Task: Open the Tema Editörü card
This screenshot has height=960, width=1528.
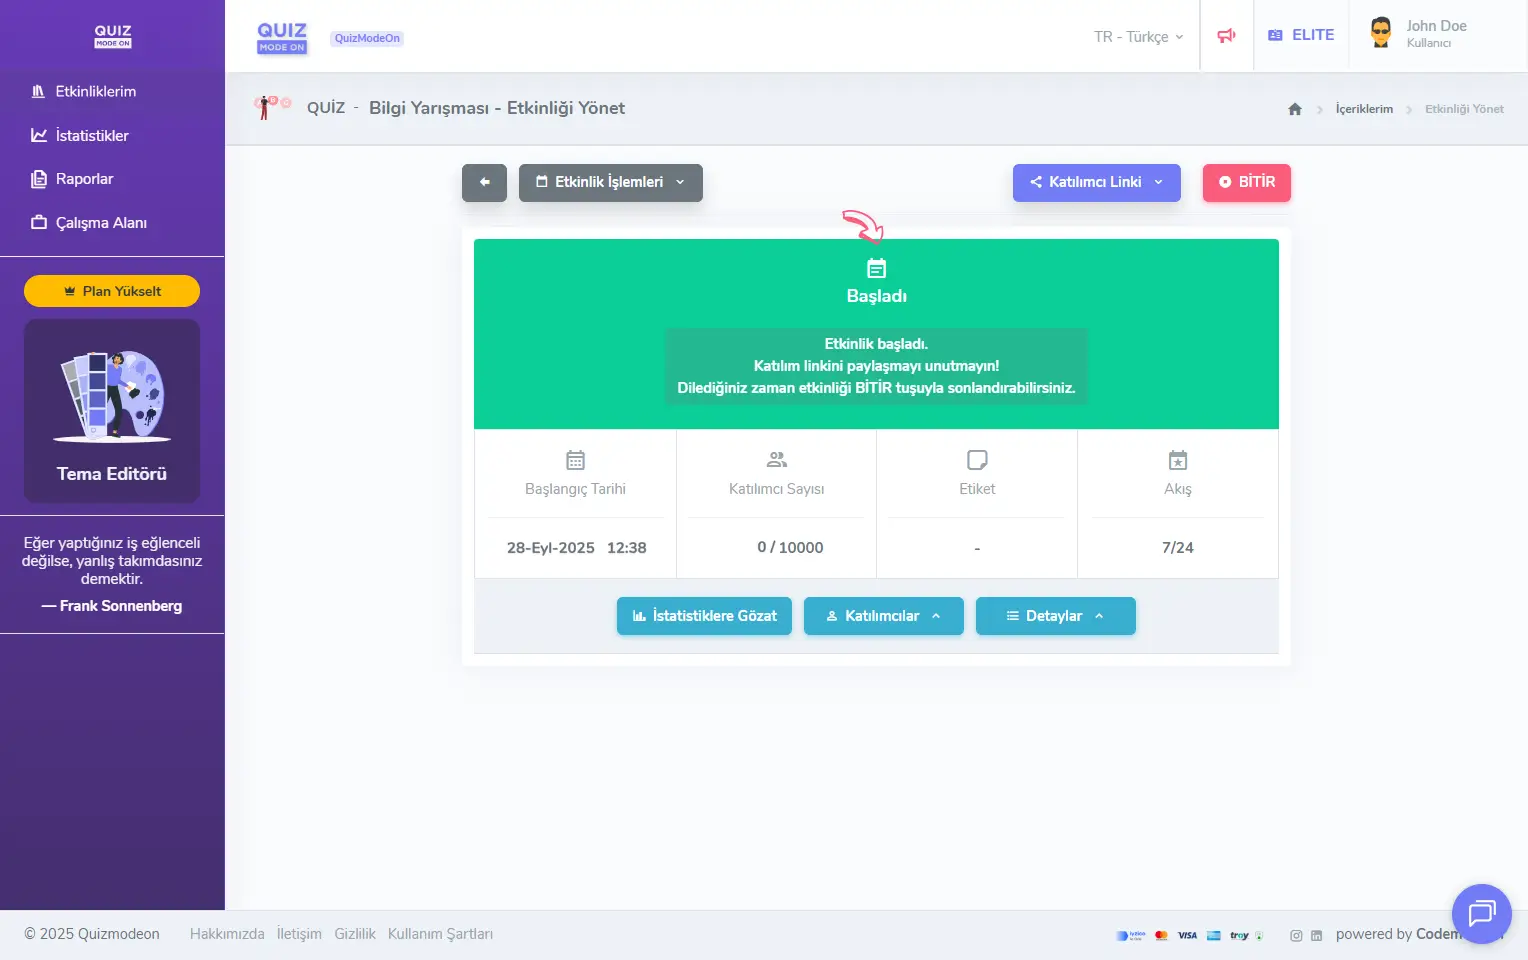Action: (x=112, y=411)
